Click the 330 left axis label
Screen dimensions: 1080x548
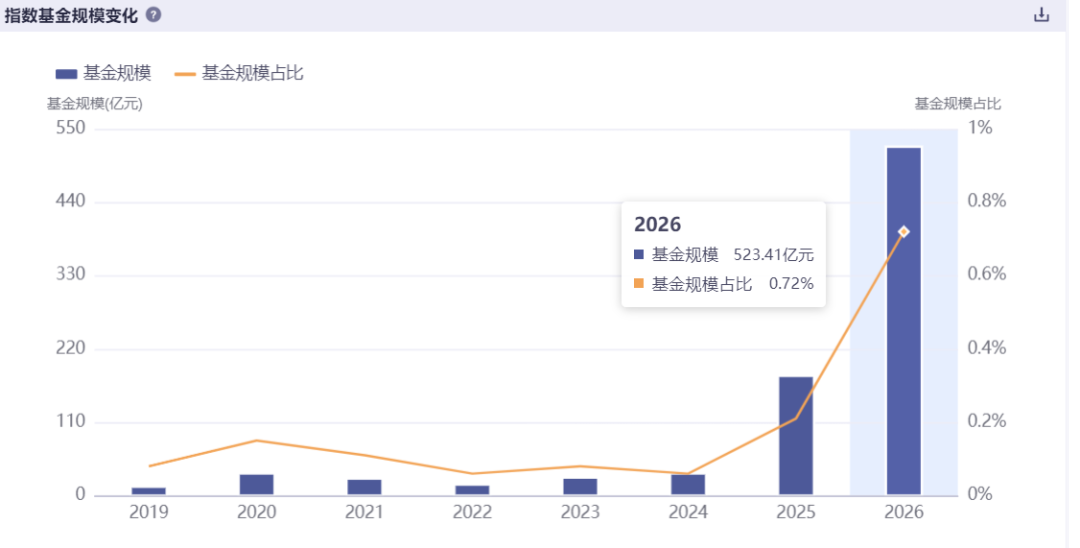pos(71,274)
